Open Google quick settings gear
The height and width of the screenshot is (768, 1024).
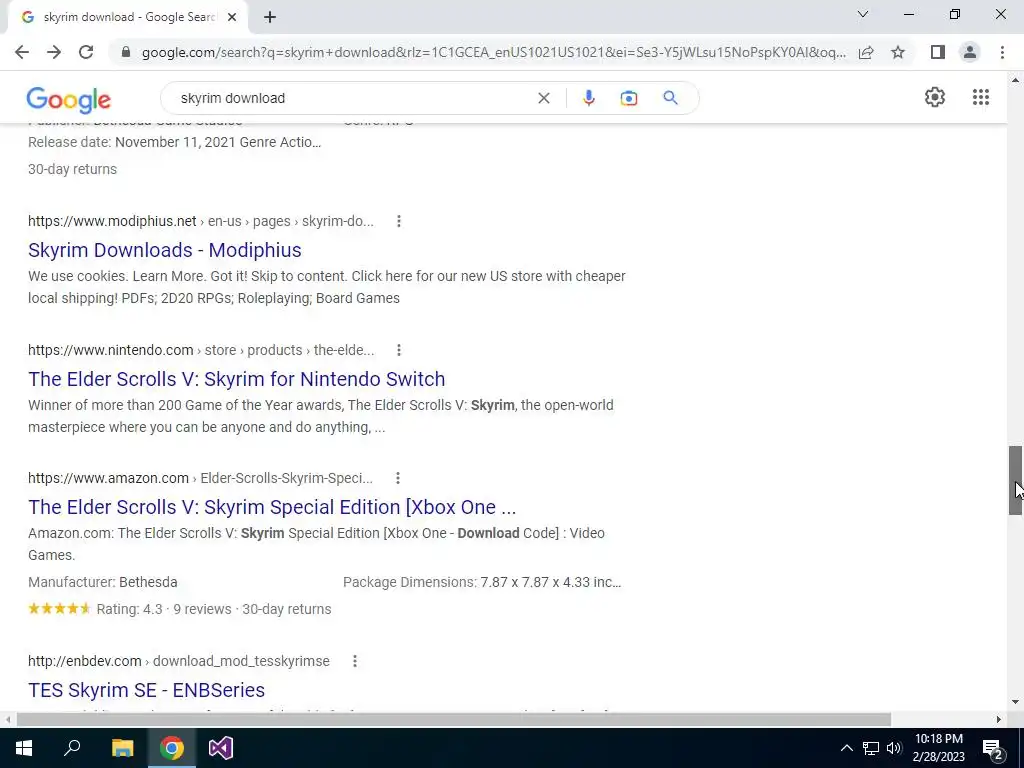click(x=935, y=97)
